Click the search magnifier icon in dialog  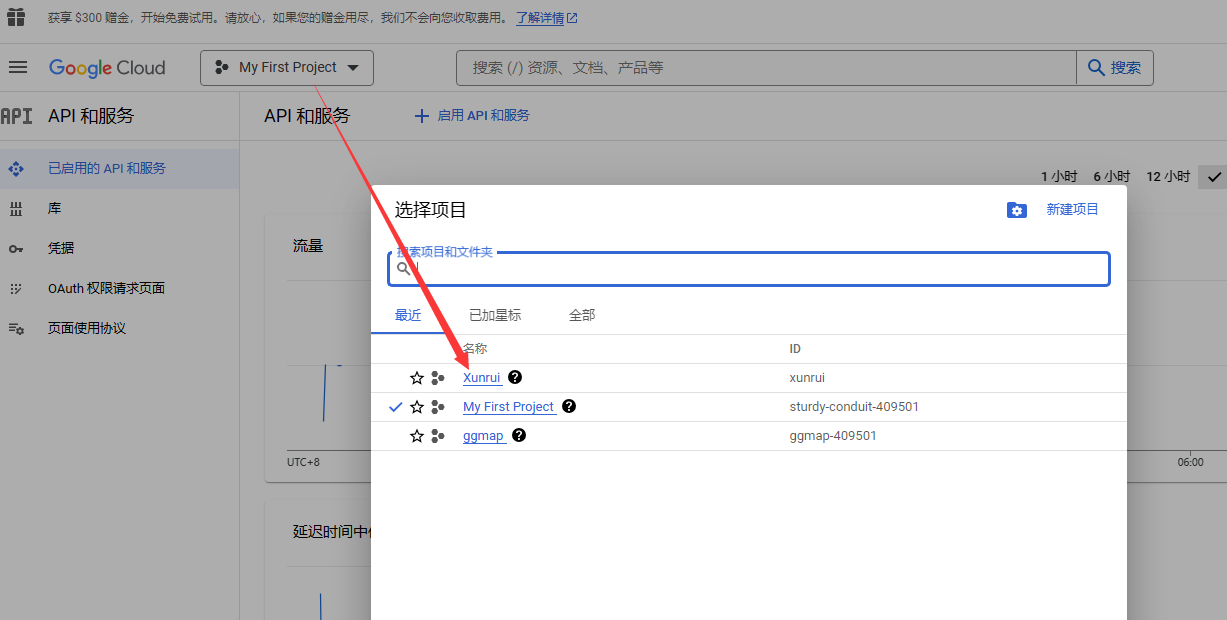404,268
